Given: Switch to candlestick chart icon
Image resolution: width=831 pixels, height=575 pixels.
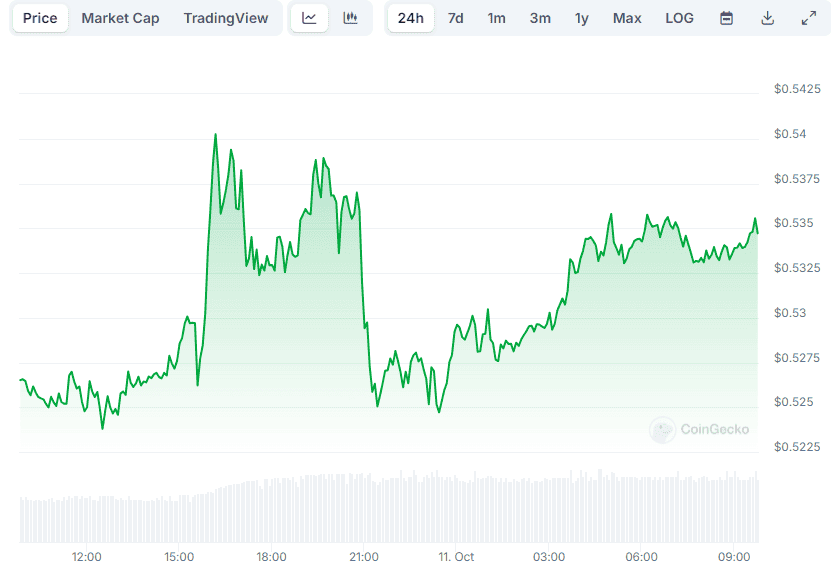Looking at the screenshot, I should (350, 18).
